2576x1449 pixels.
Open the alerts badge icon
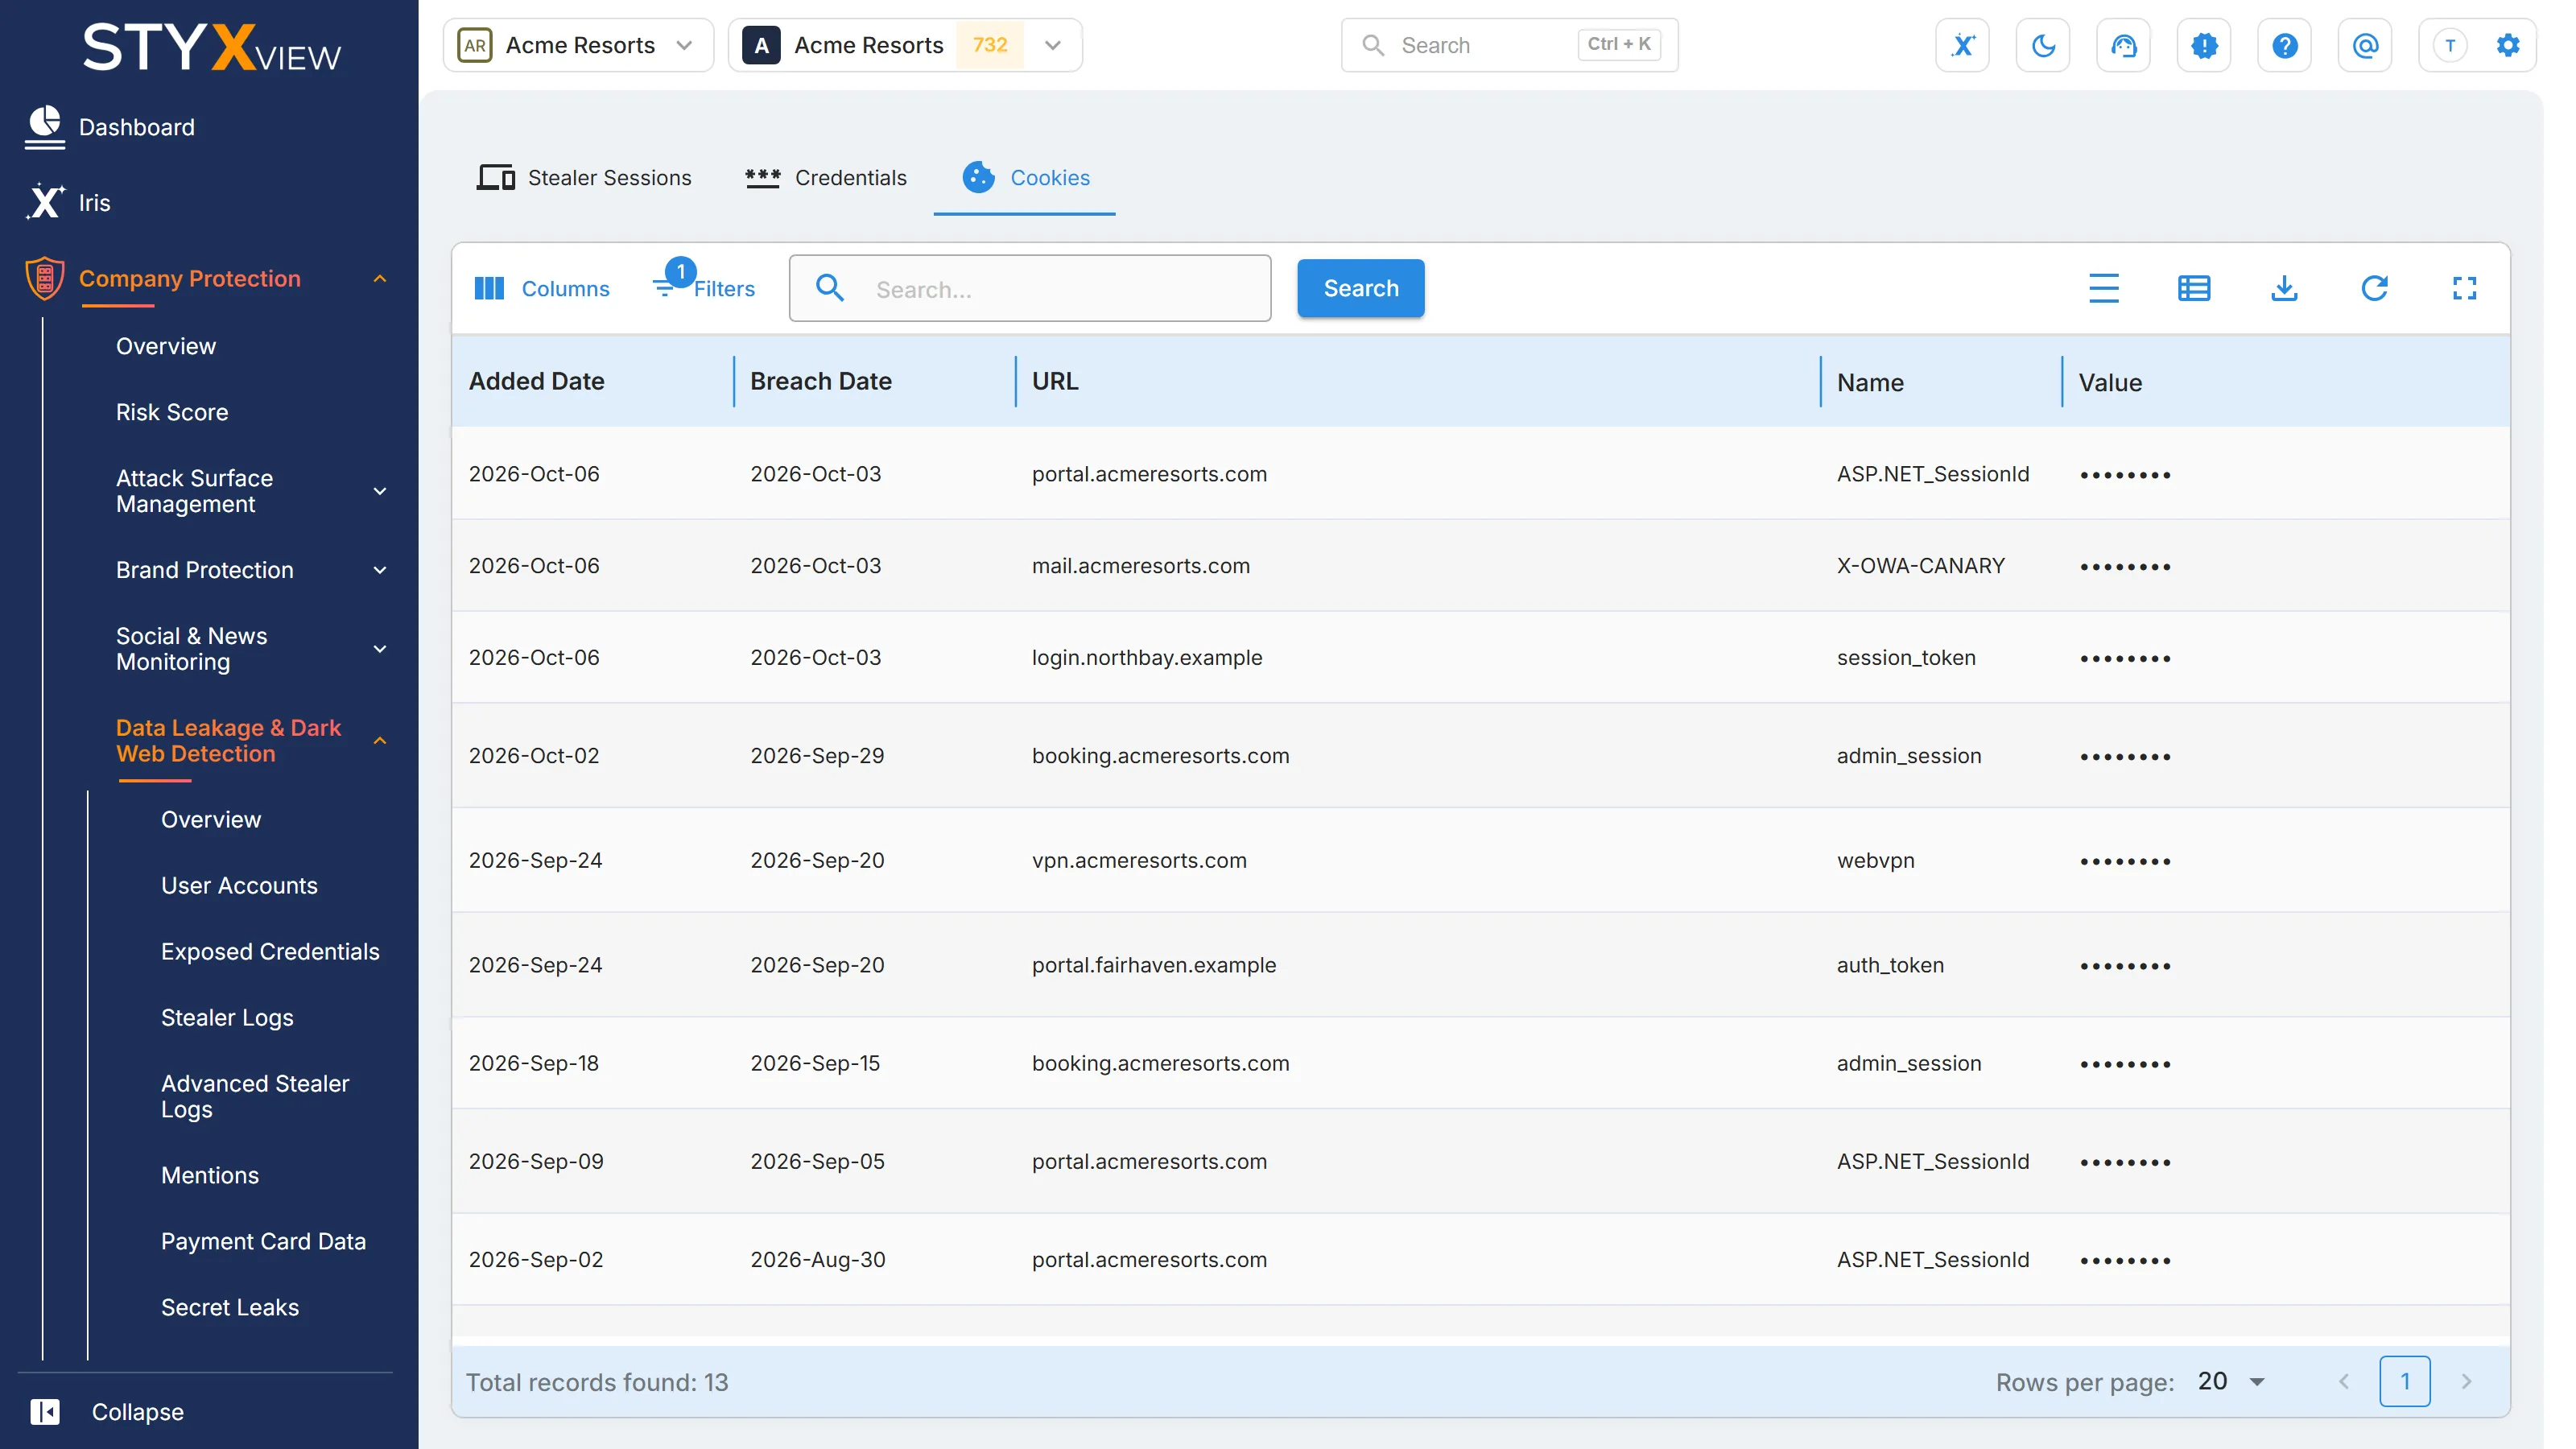[x=2204, y=45]
